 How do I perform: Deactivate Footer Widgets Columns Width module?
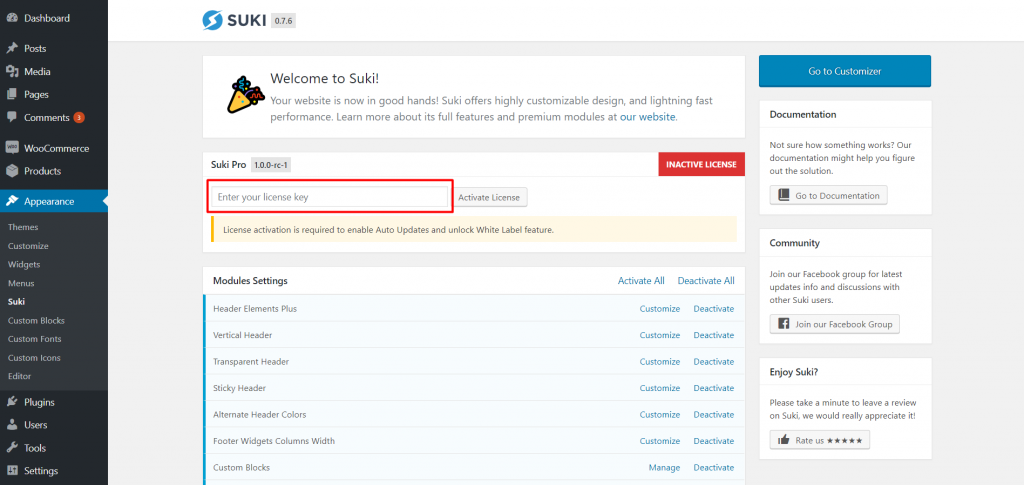click(714, 441)
